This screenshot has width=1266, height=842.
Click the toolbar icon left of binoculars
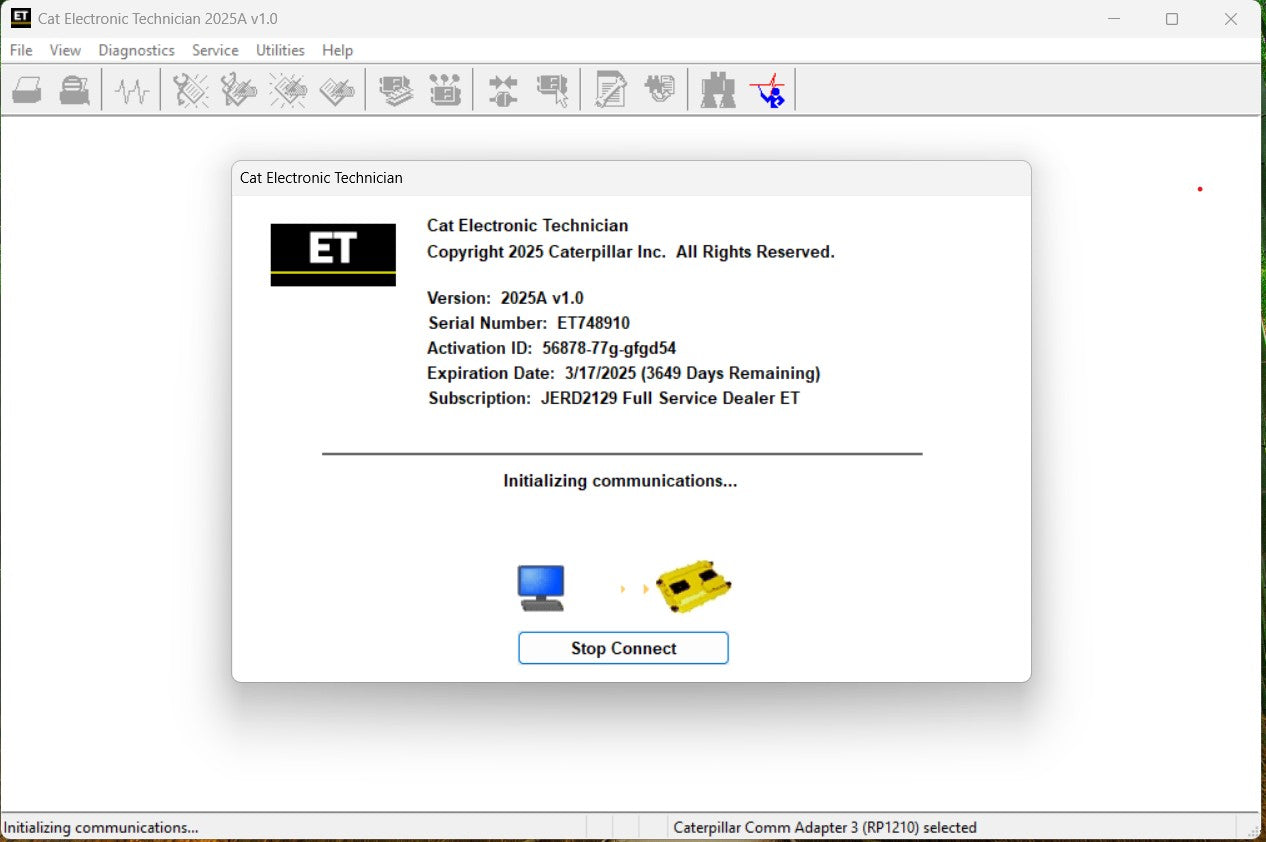click(660, 91)
